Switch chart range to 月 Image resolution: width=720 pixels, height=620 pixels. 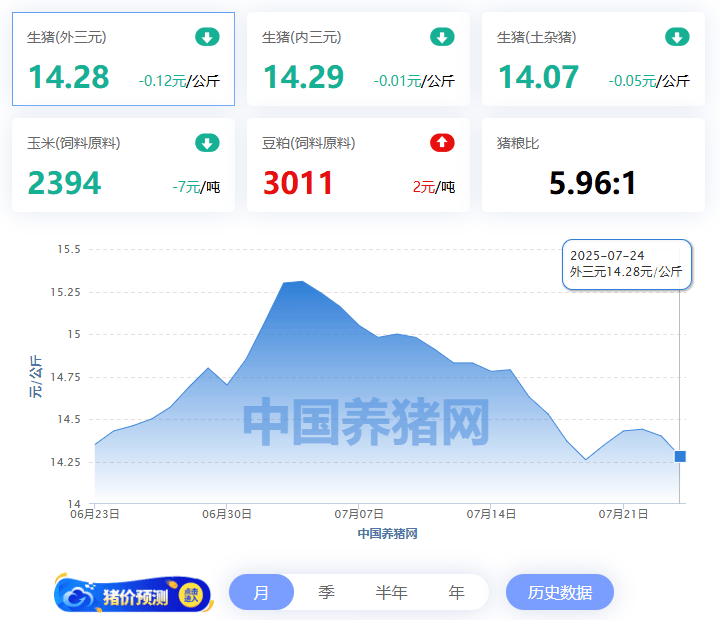click(261, 592)
